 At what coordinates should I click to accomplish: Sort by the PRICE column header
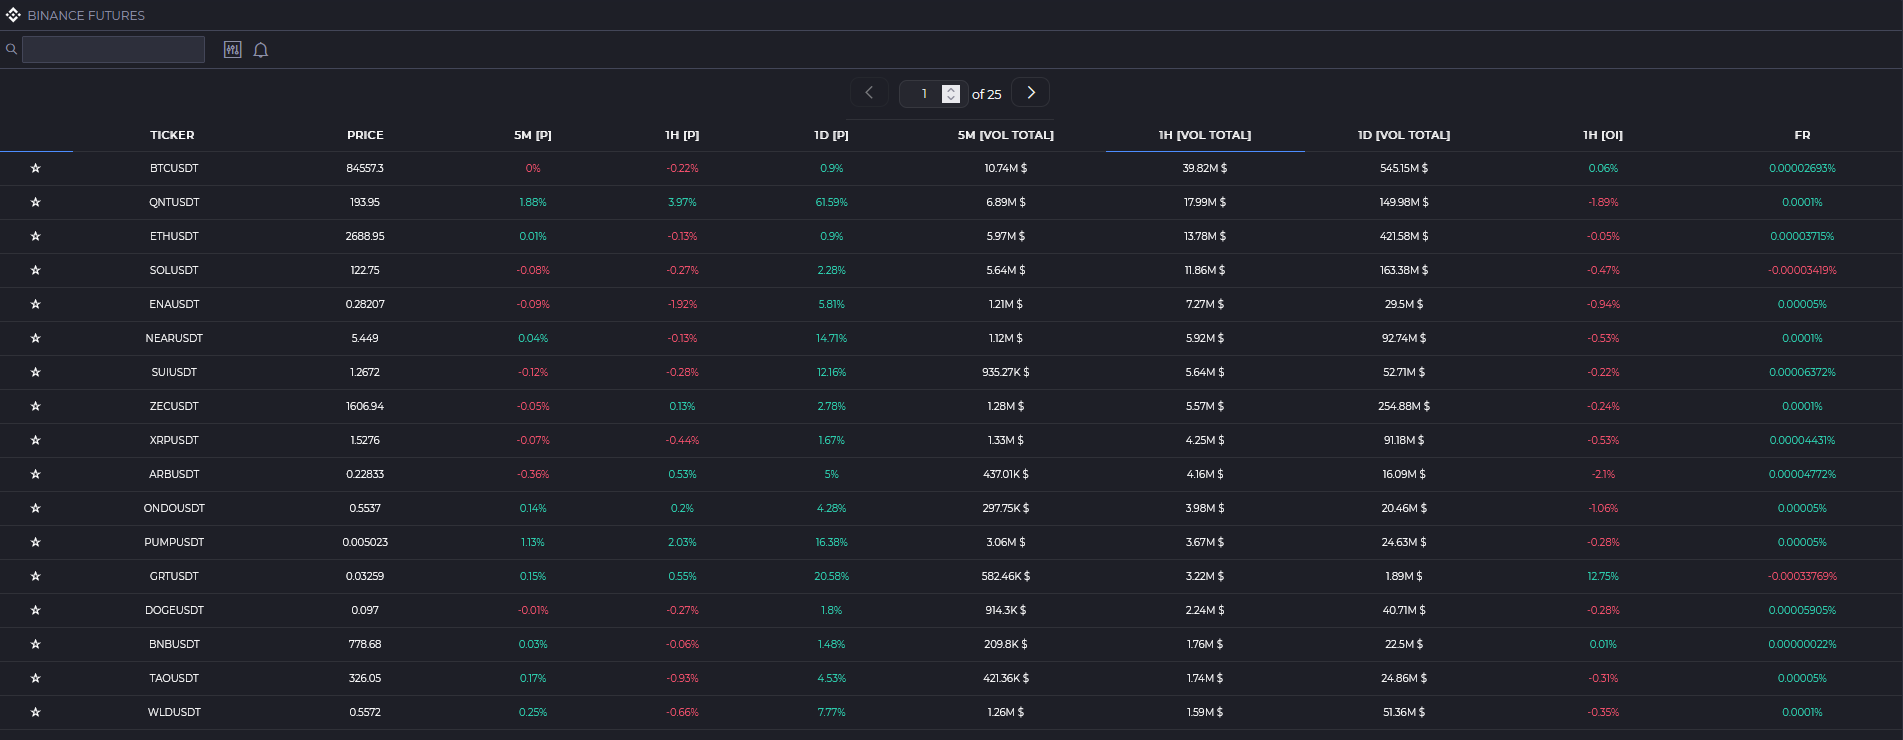(x=365, y=135)
